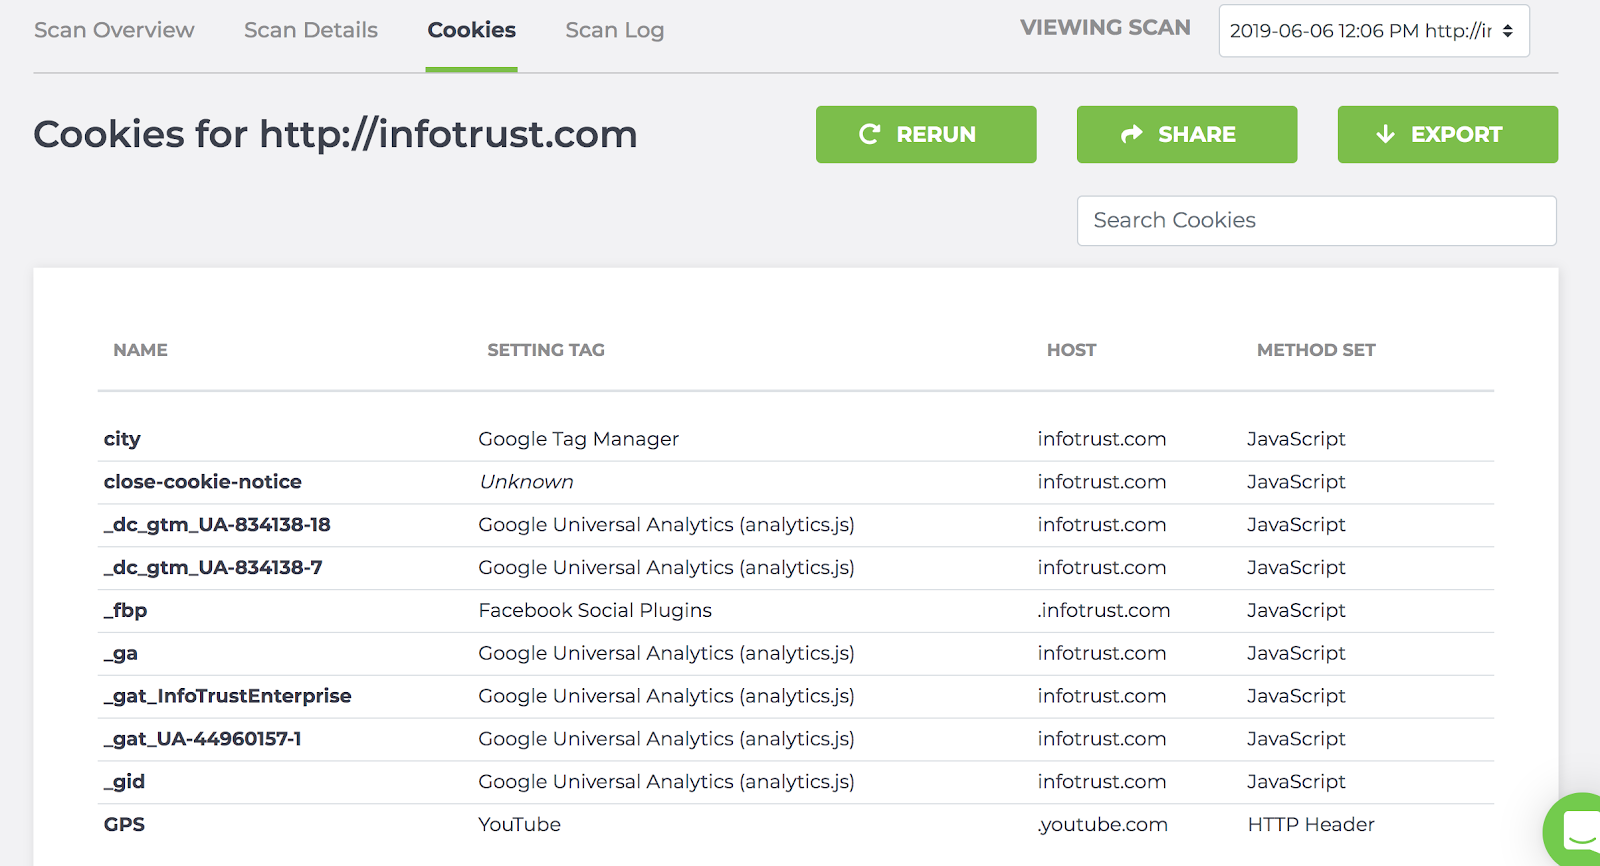Click the VIEWING SCAN label
Viewport: 1600px width, 866px height.
[x=1106, y=28]
